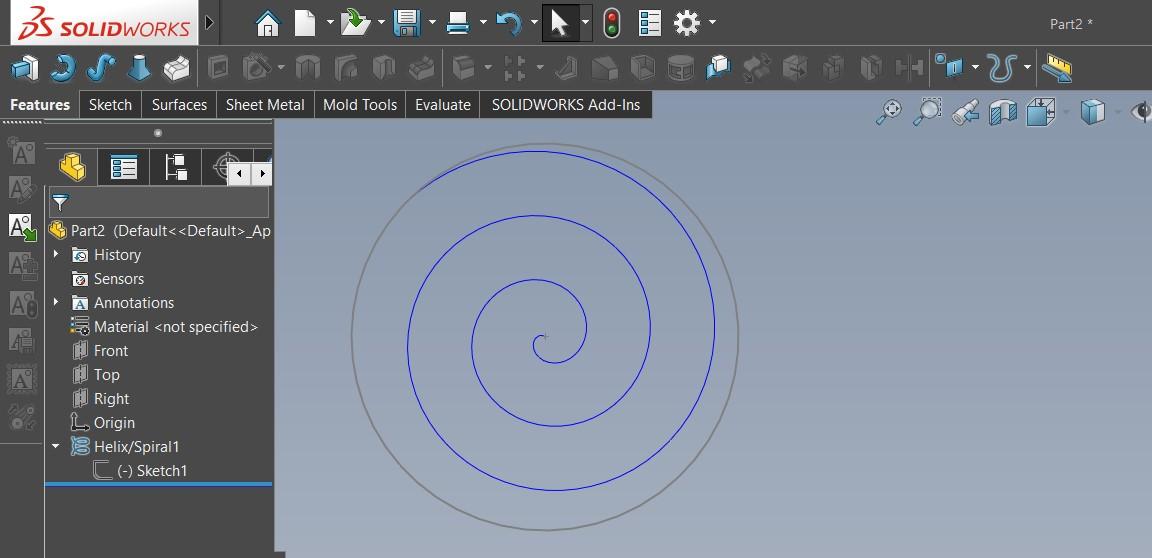Open the Undo dropdown arrow
This screenshot has width=1152, height=558.
[x=534, y=23]
